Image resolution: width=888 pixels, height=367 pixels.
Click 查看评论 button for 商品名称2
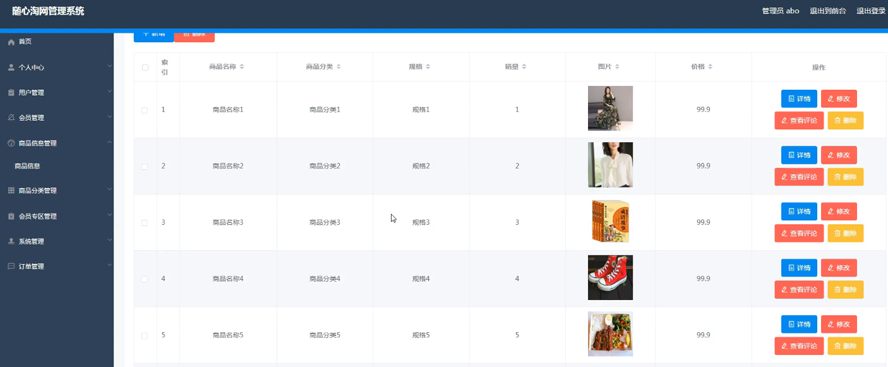(x=799, y=177)
